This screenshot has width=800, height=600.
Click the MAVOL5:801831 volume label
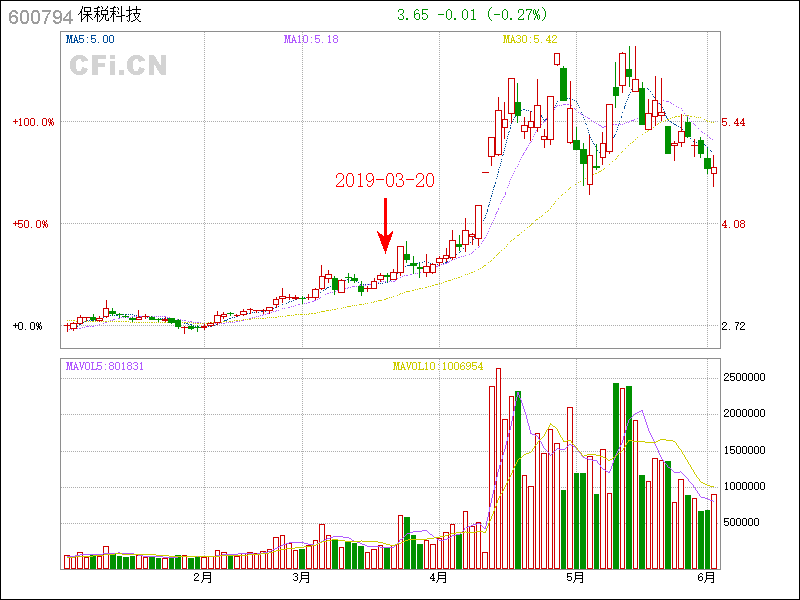pos(105,366)
